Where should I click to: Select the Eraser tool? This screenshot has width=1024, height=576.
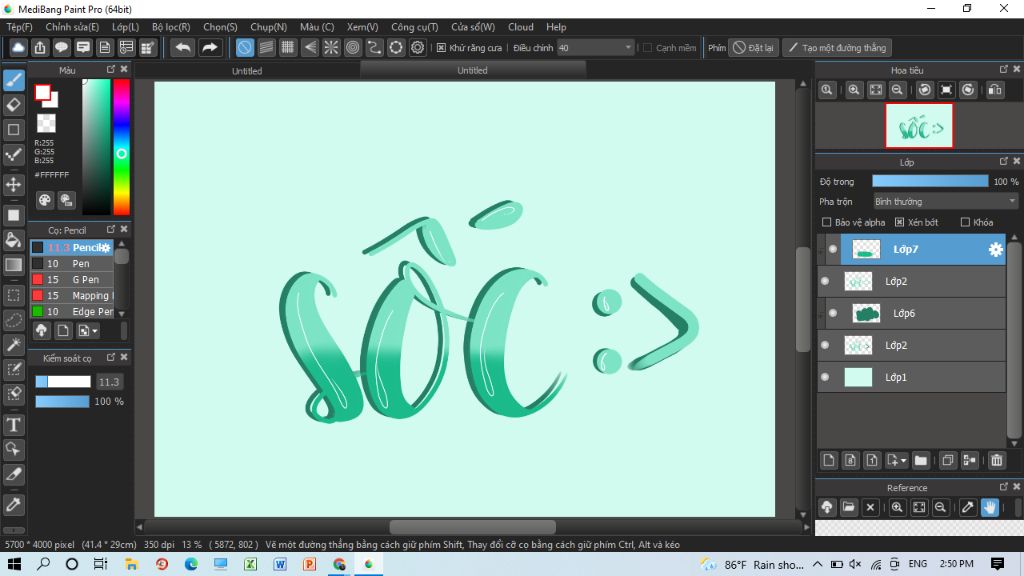tap(14, 104)
